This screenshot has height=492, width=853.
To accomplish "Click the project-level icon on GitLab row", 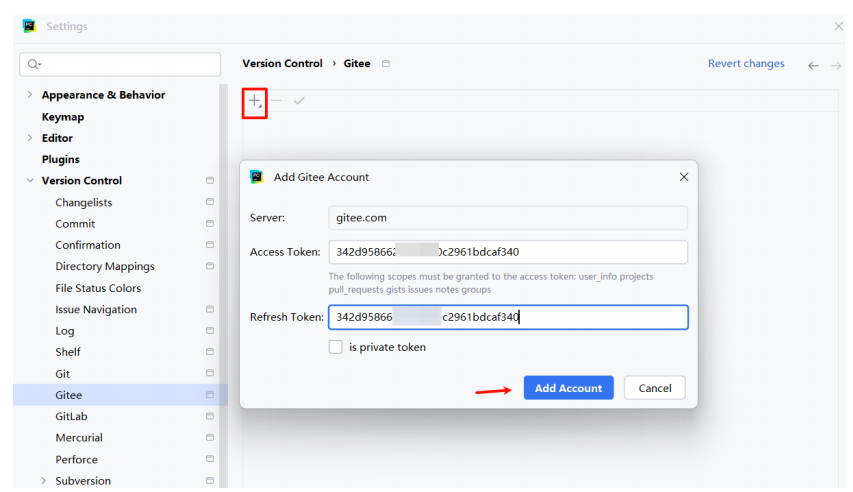I will (210, 416).
